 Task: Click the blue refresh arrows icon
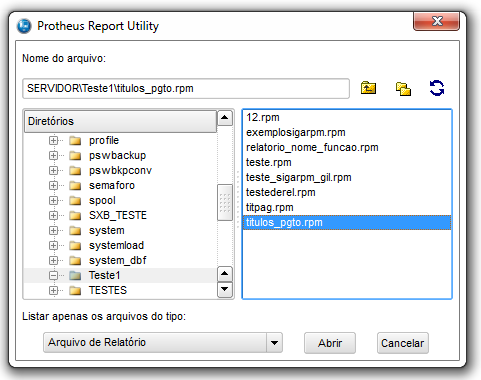[x=437, y=88]
